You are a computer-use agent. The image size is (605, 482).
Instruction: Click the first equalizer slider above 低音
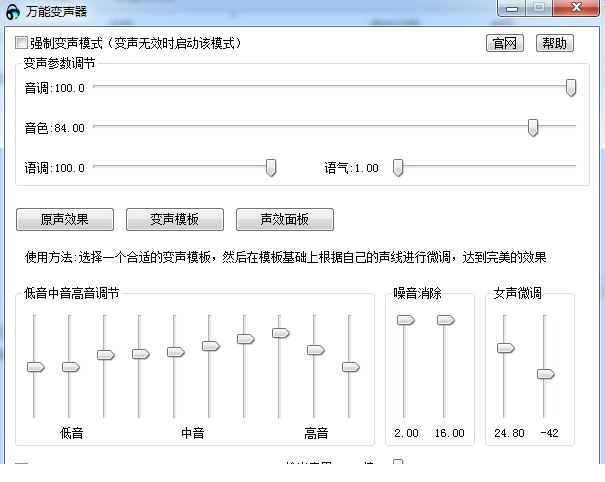point(35,367)
